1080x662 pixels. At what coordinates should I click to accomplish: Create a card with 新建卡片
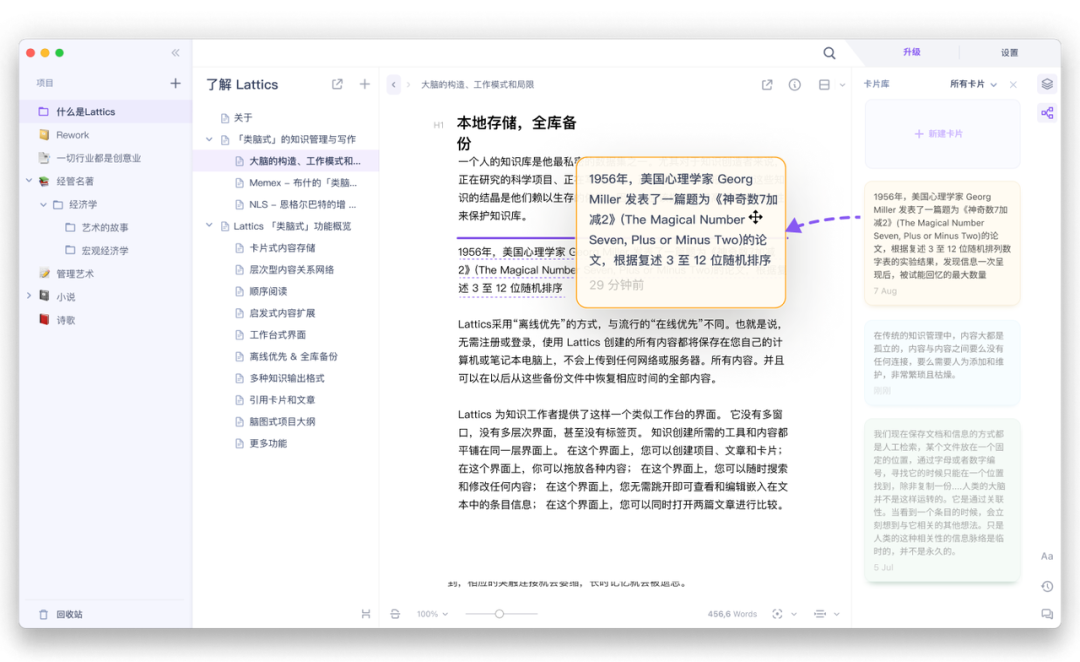pyautogui.click(x=942, y=134)
